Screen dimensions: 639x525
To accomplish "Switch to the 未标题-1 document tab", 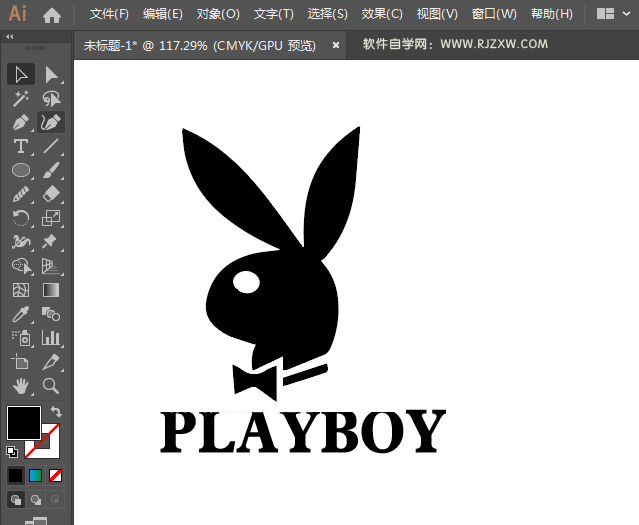I will [200, 45].
